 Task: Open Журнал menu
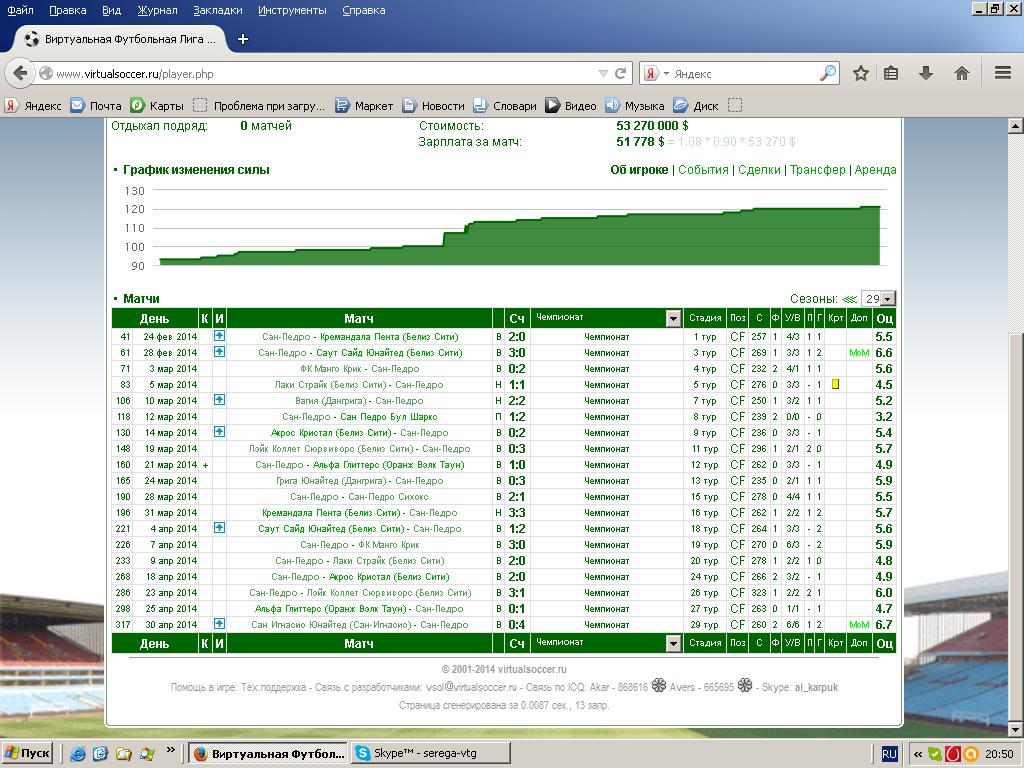(x=157, y=10)
